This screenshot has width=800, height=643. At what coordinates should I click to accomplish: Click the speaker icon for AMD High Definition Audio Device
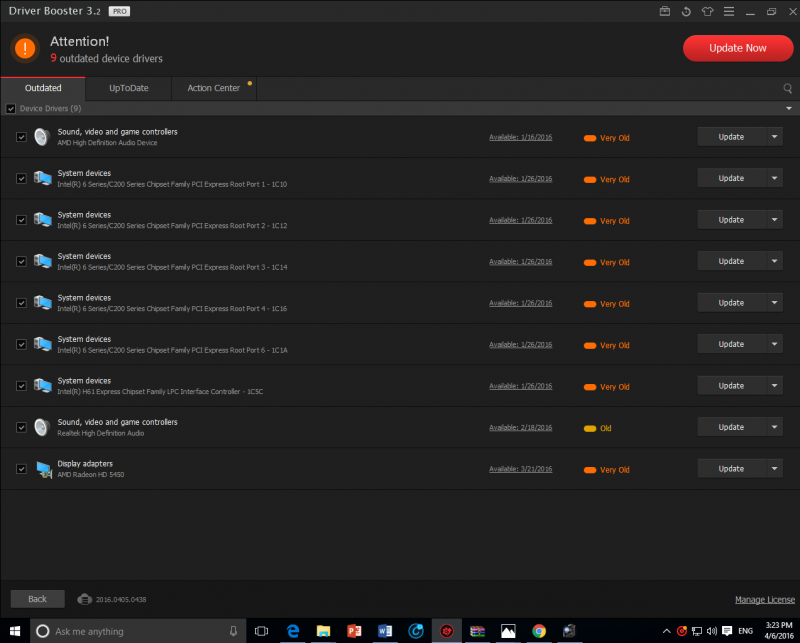point(42,137)
